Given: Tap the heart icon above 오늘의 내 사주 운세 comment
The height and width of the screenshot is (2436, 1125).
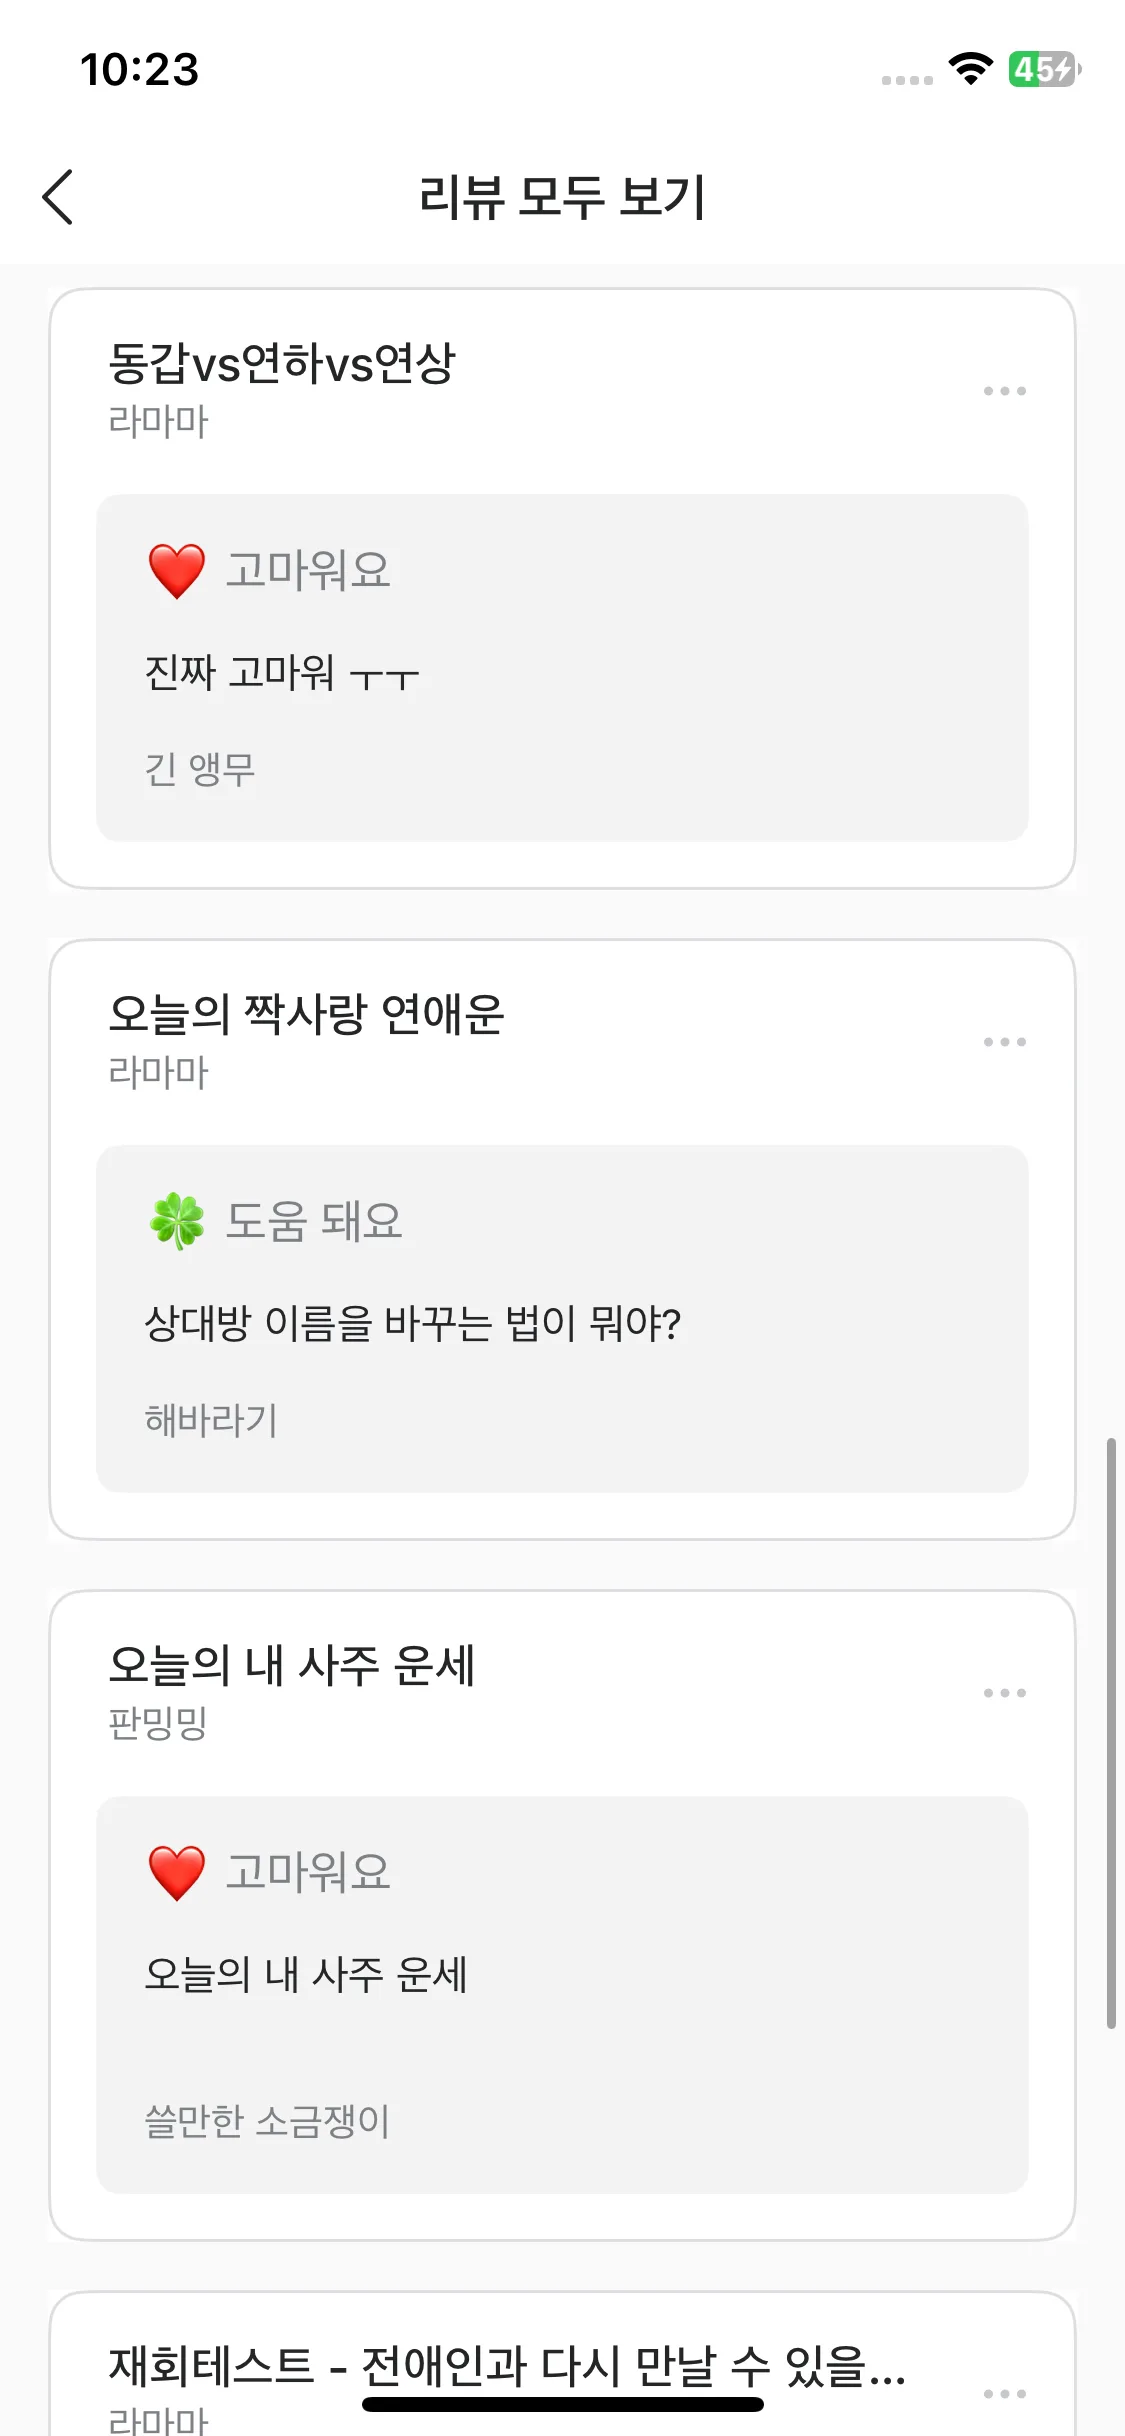Looking at the screenshot, I should tap(177, 1872).
